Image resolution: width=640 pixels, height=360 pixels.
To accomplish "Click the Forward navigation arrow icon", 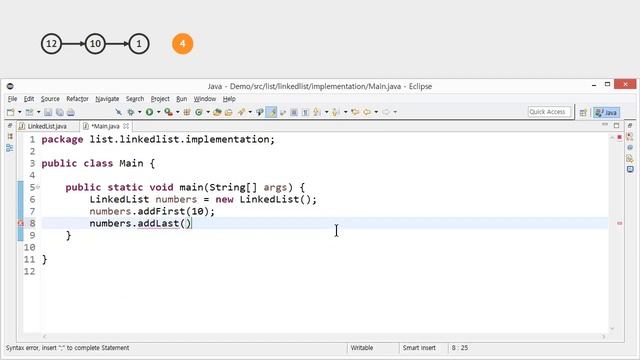I will click(x=386, y=112).
